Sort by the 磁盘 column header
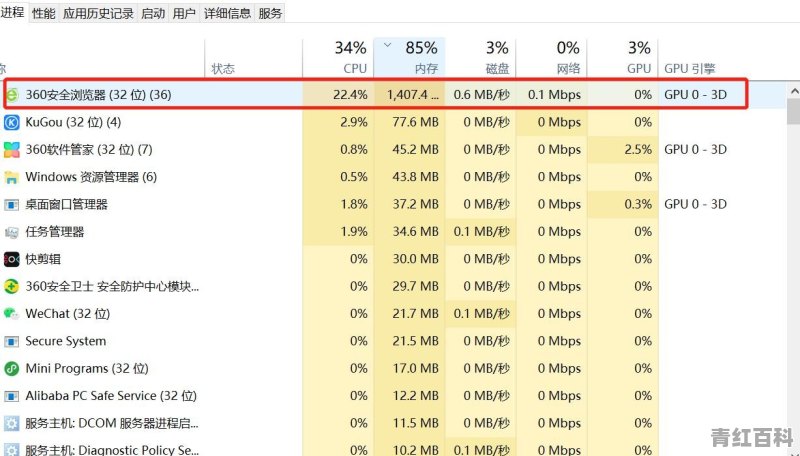The image size is (800, 456). (x=480, y=58)
